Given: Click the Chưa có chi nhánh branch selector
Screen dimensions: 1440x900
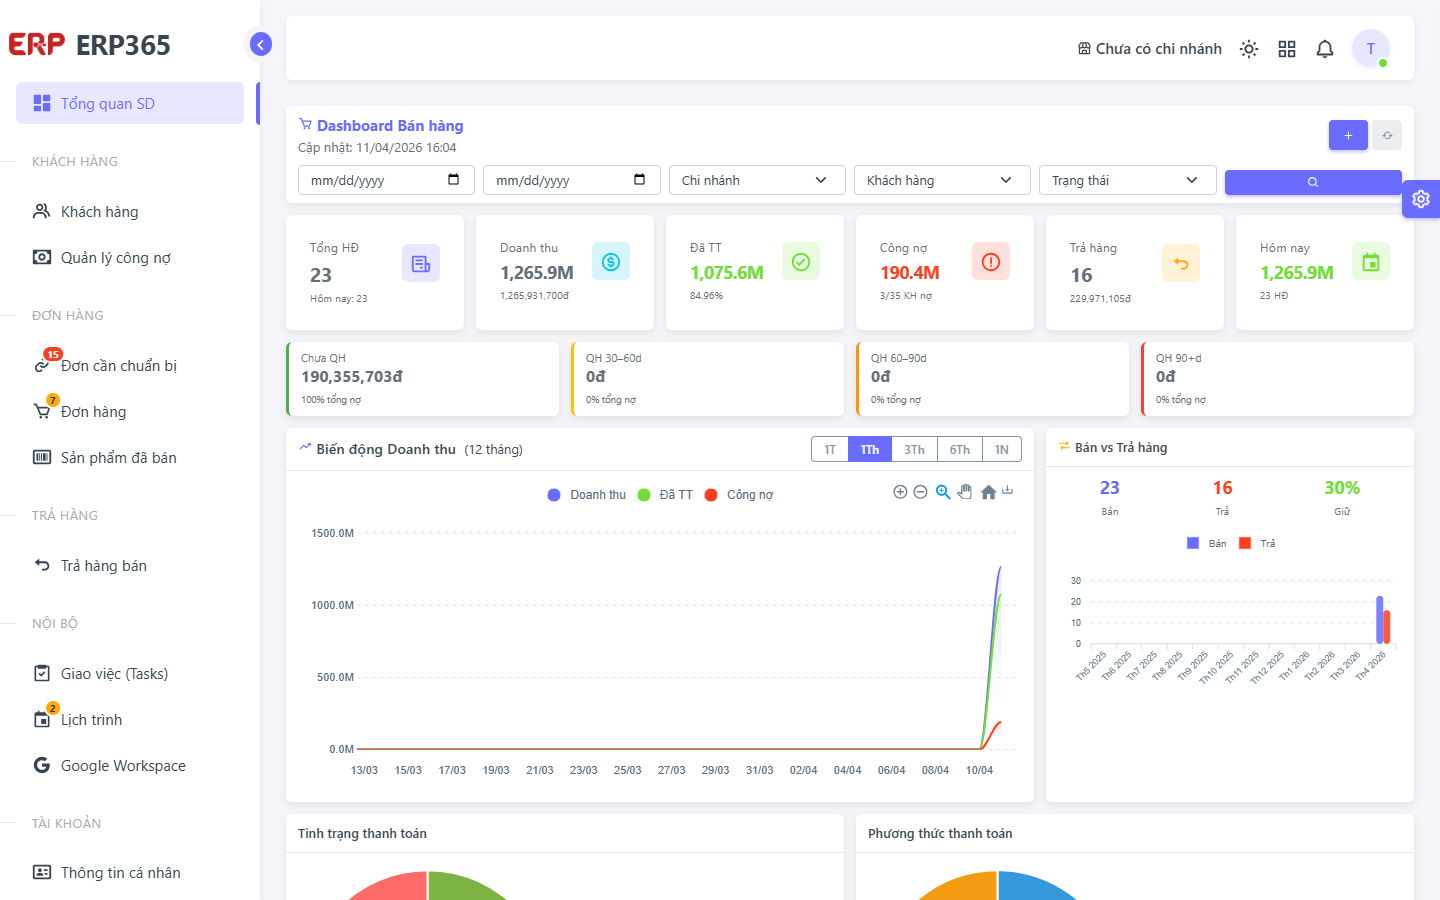Looking at the screenshot, I should pos(1150,49).
